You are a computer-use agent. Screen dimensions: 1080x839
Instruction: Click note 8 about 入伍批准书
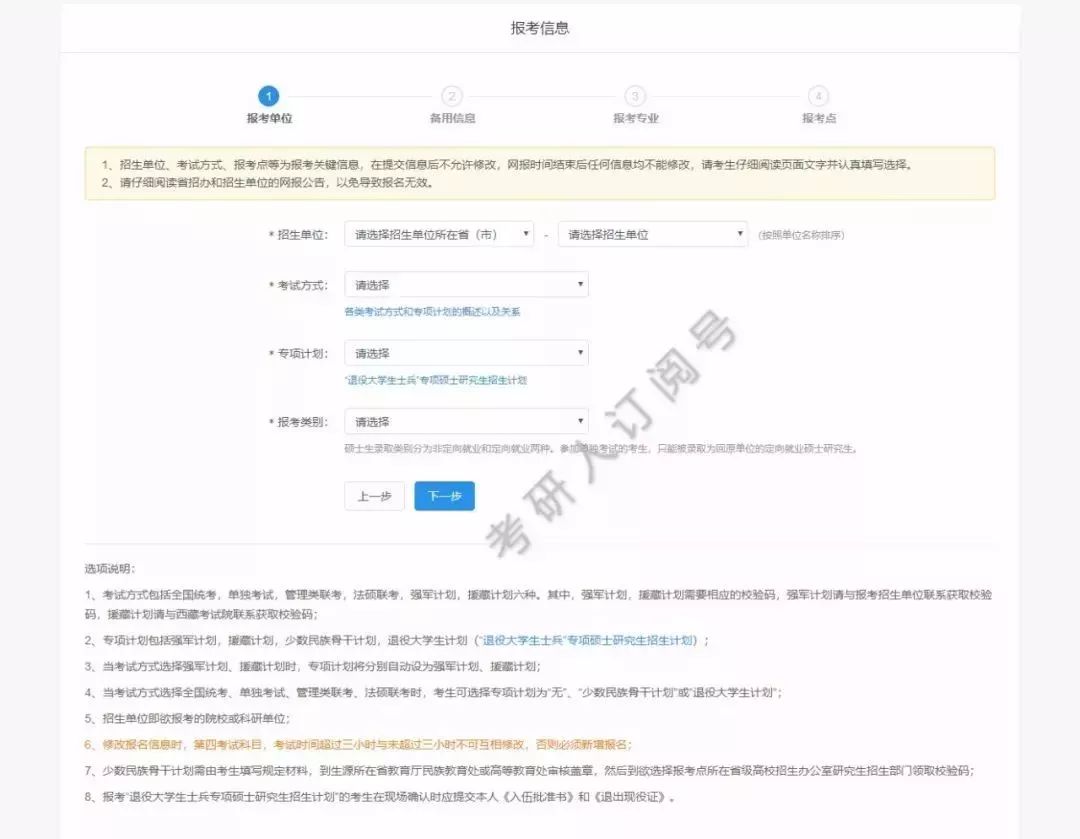[x=380, y=797]
